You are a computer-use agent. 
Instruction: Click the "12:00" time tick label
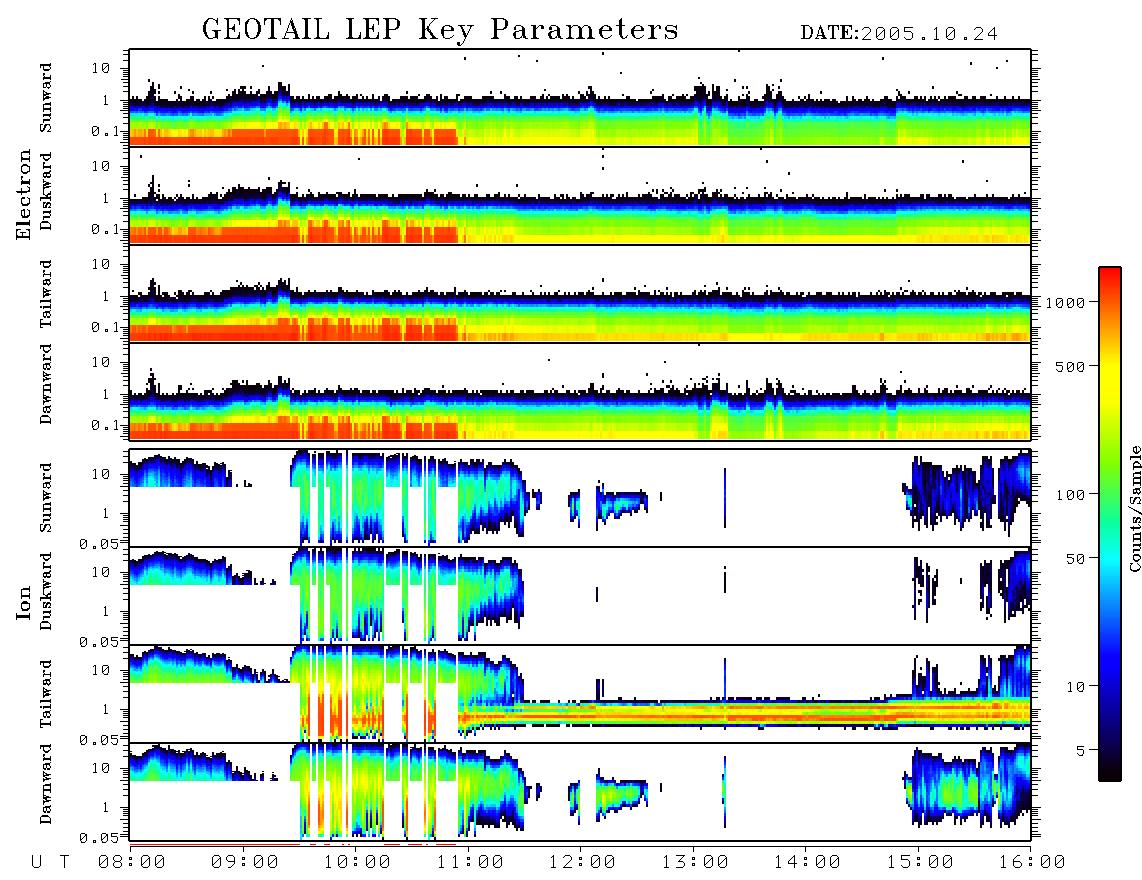coord(582,862)
